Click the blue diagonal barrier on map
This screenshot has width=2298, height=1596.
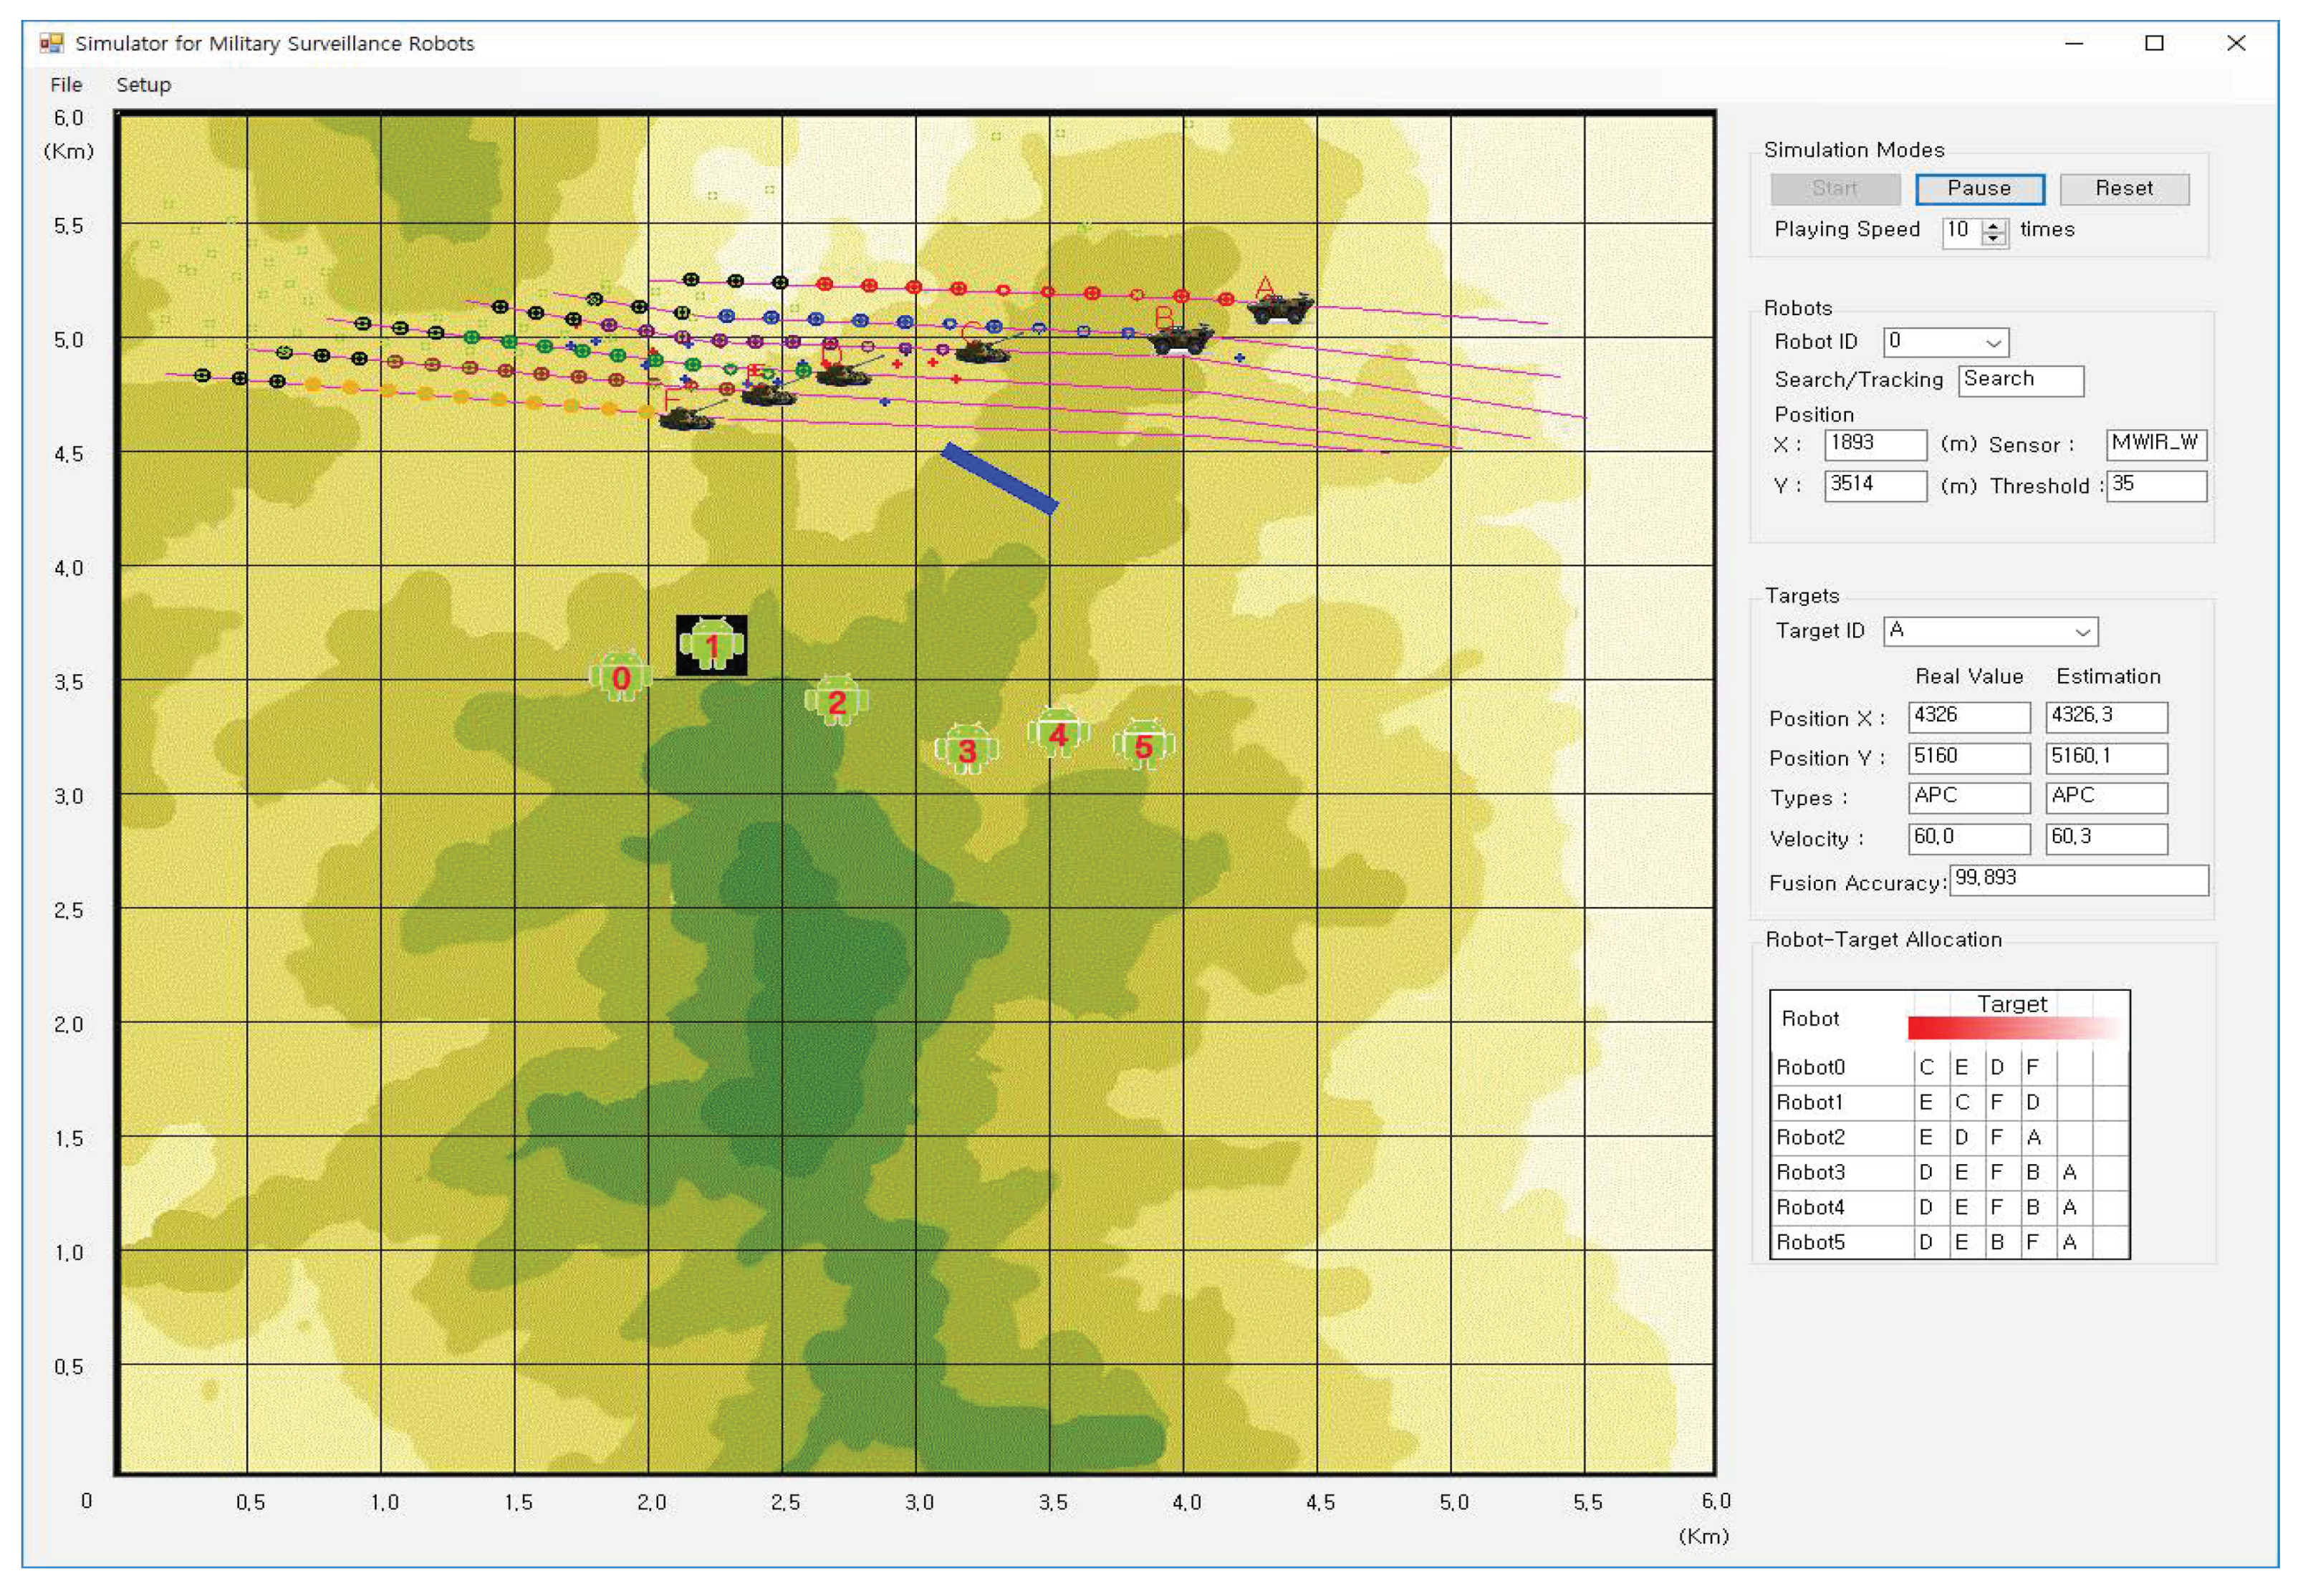tap(999, 478)
